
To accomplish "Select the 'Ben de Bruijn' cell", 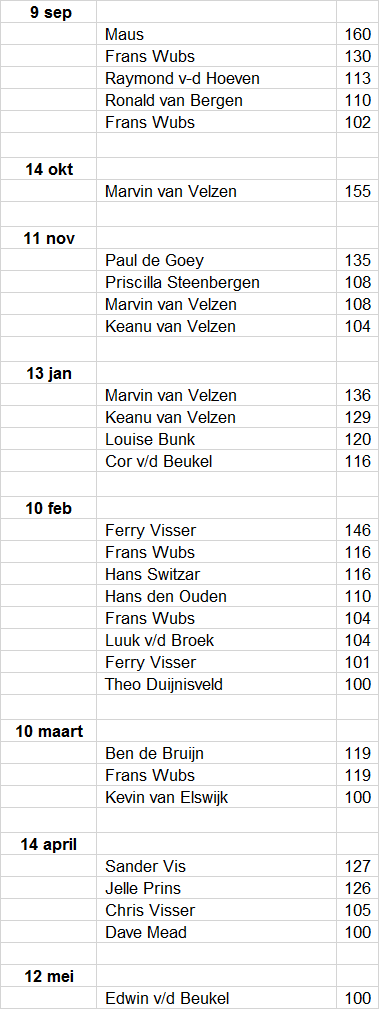I will point(216,753).
